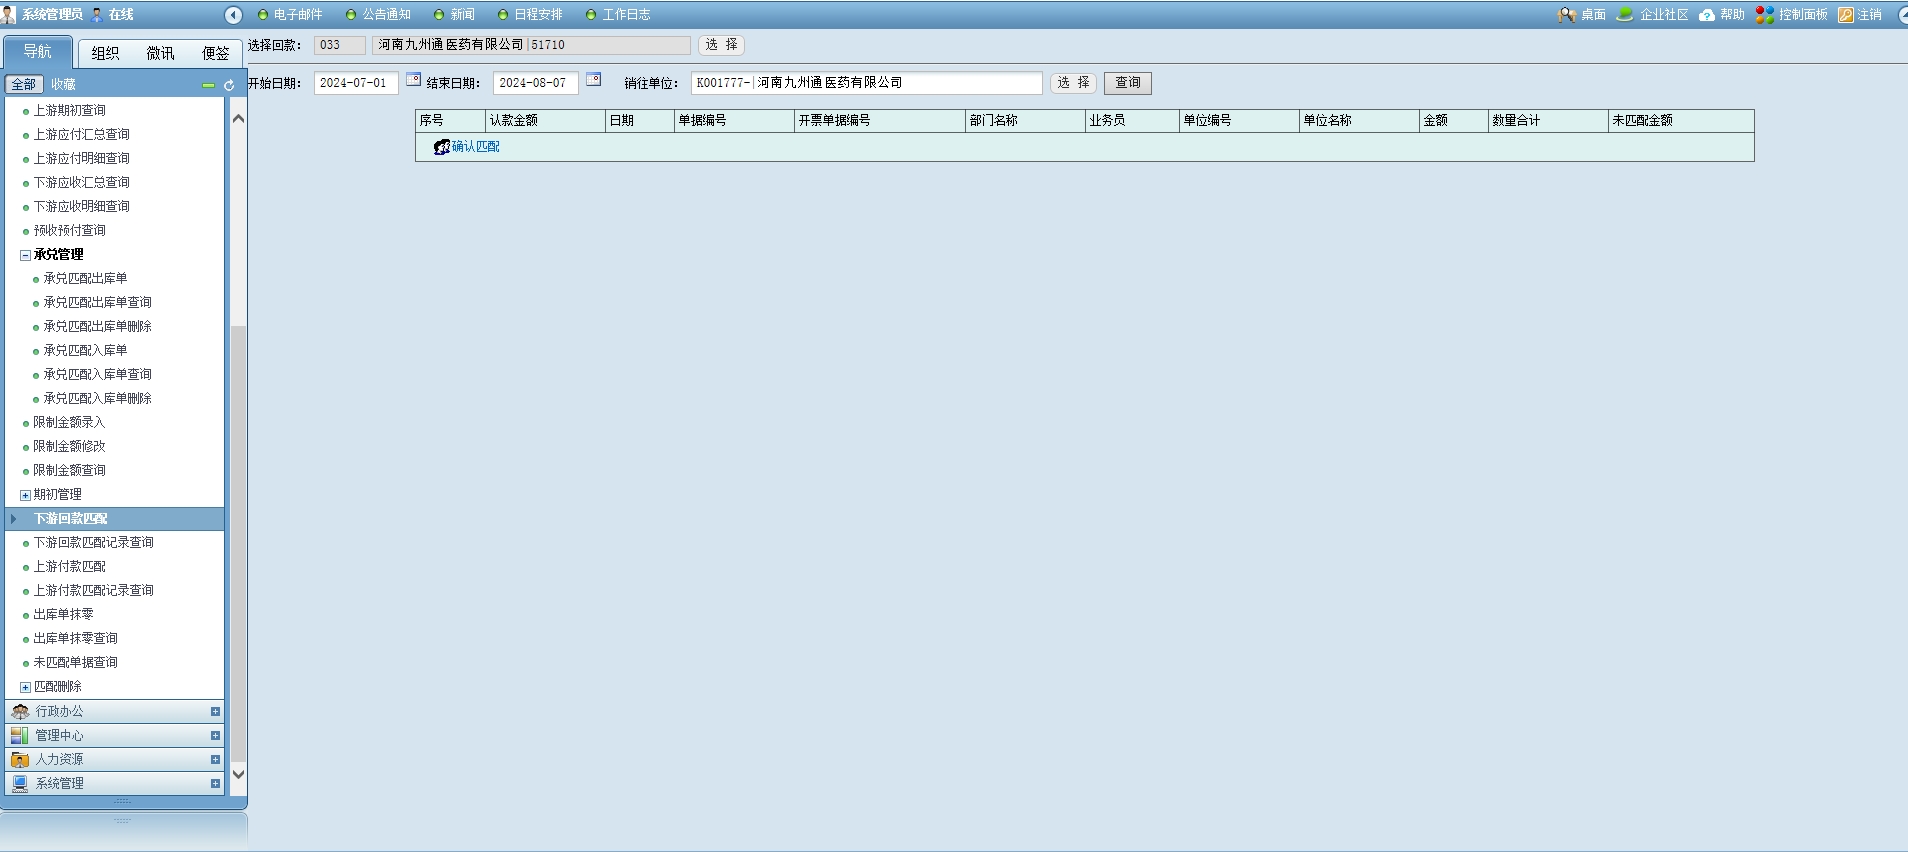Click the 桌面 desktop icon
Image resolution: width=1908 pixels, height=852 pixels.
(x=1567, y=15)
